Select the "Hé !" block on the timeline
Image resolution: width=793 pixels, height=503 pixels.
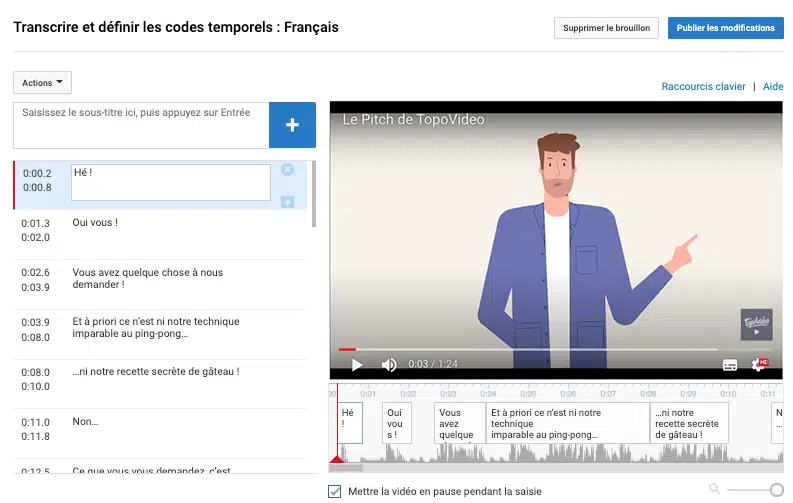tap(350, 423)
